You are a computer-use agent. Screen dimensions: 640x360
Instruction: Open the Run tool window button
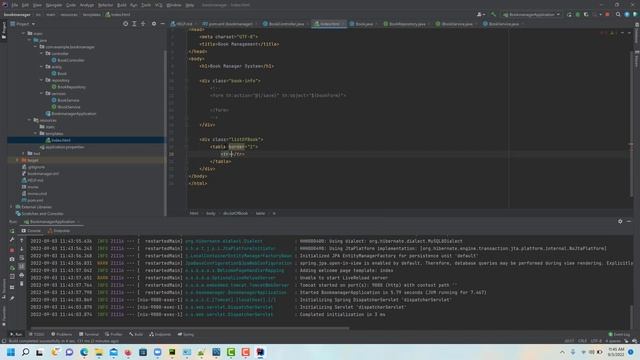pos(16,334)
